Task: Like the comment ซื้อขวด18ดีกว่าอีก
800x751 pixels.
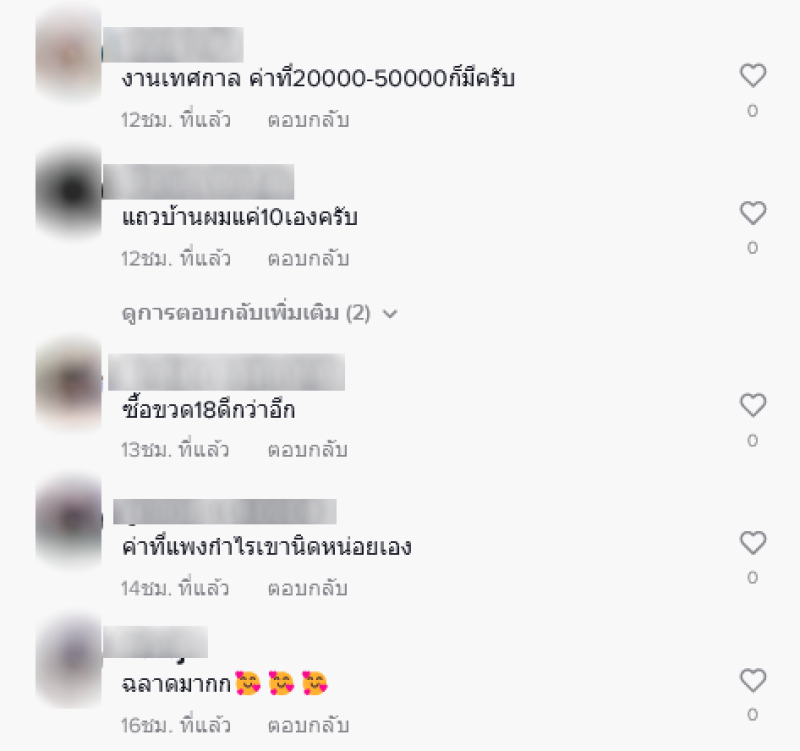Action: click(x=753, y=405)
